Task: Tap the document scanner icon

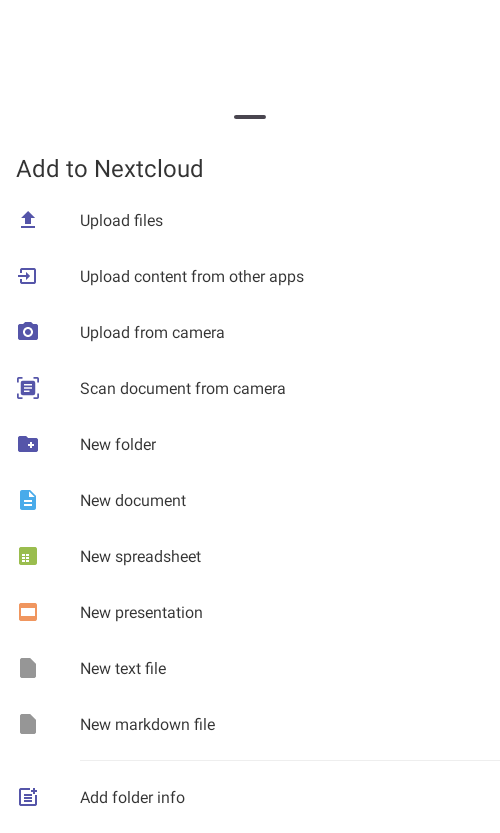Action: (28, 388)
